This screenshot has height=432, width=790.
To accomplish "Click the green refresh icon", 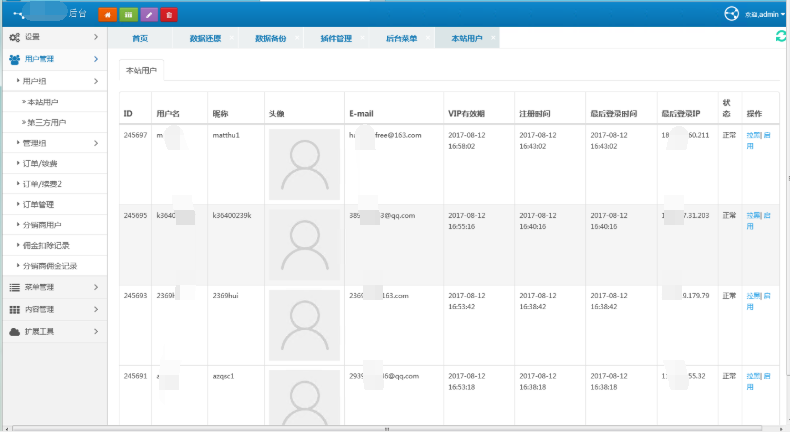I will (x=781, y=36).
